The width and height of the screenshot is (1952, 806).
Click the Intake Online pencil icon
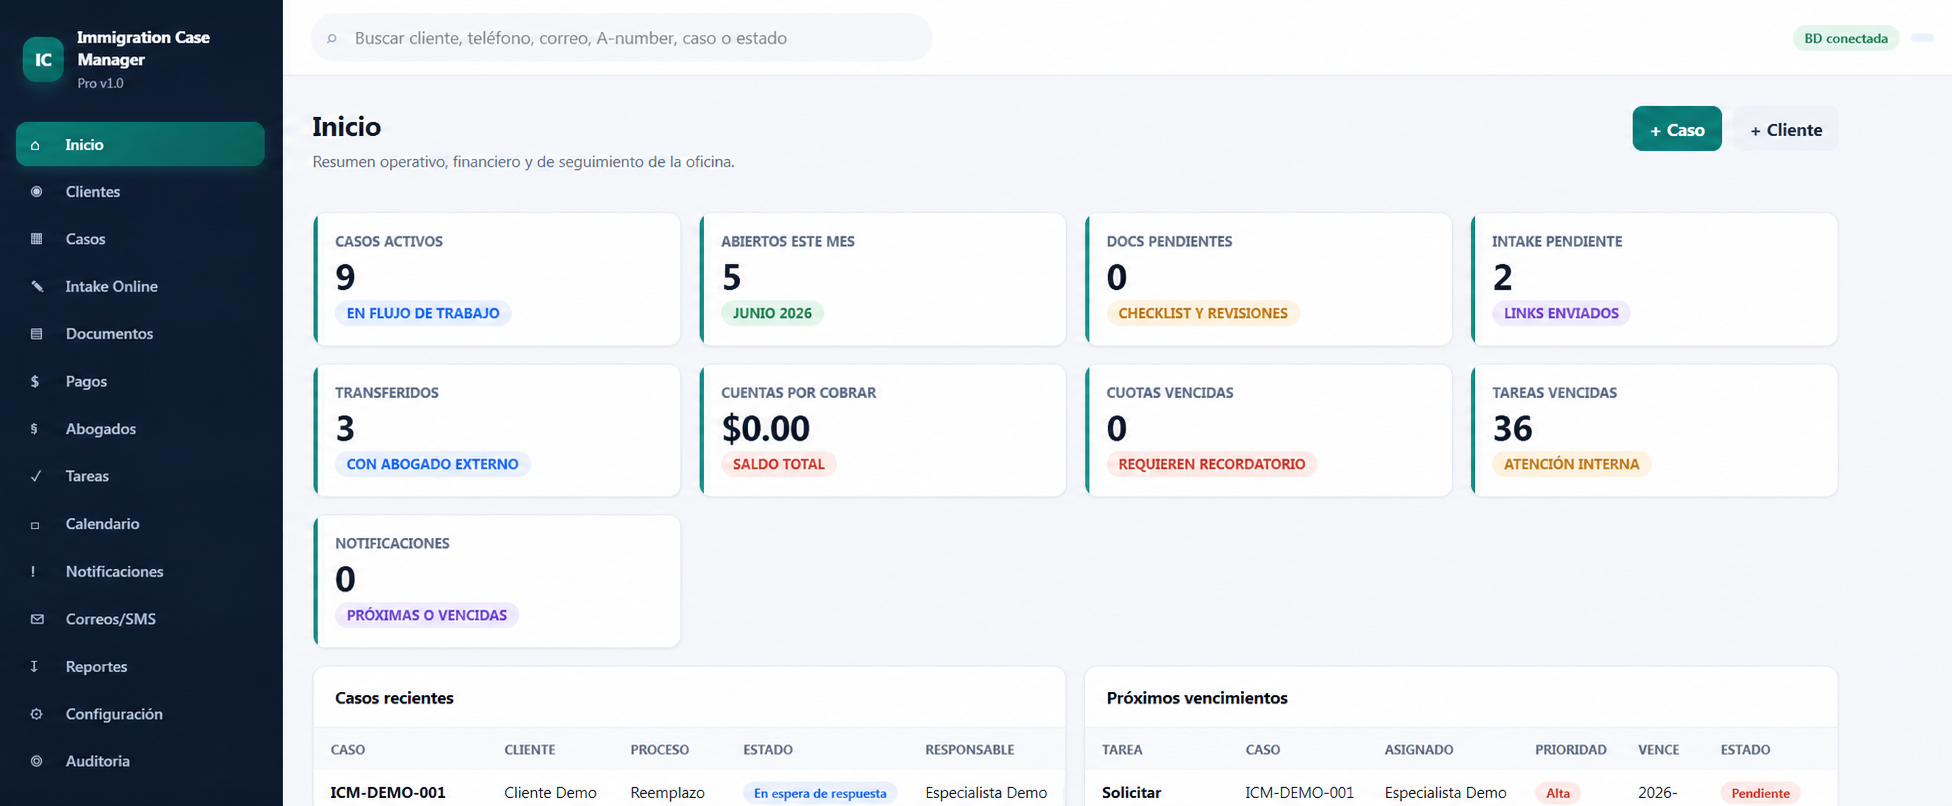36,287
